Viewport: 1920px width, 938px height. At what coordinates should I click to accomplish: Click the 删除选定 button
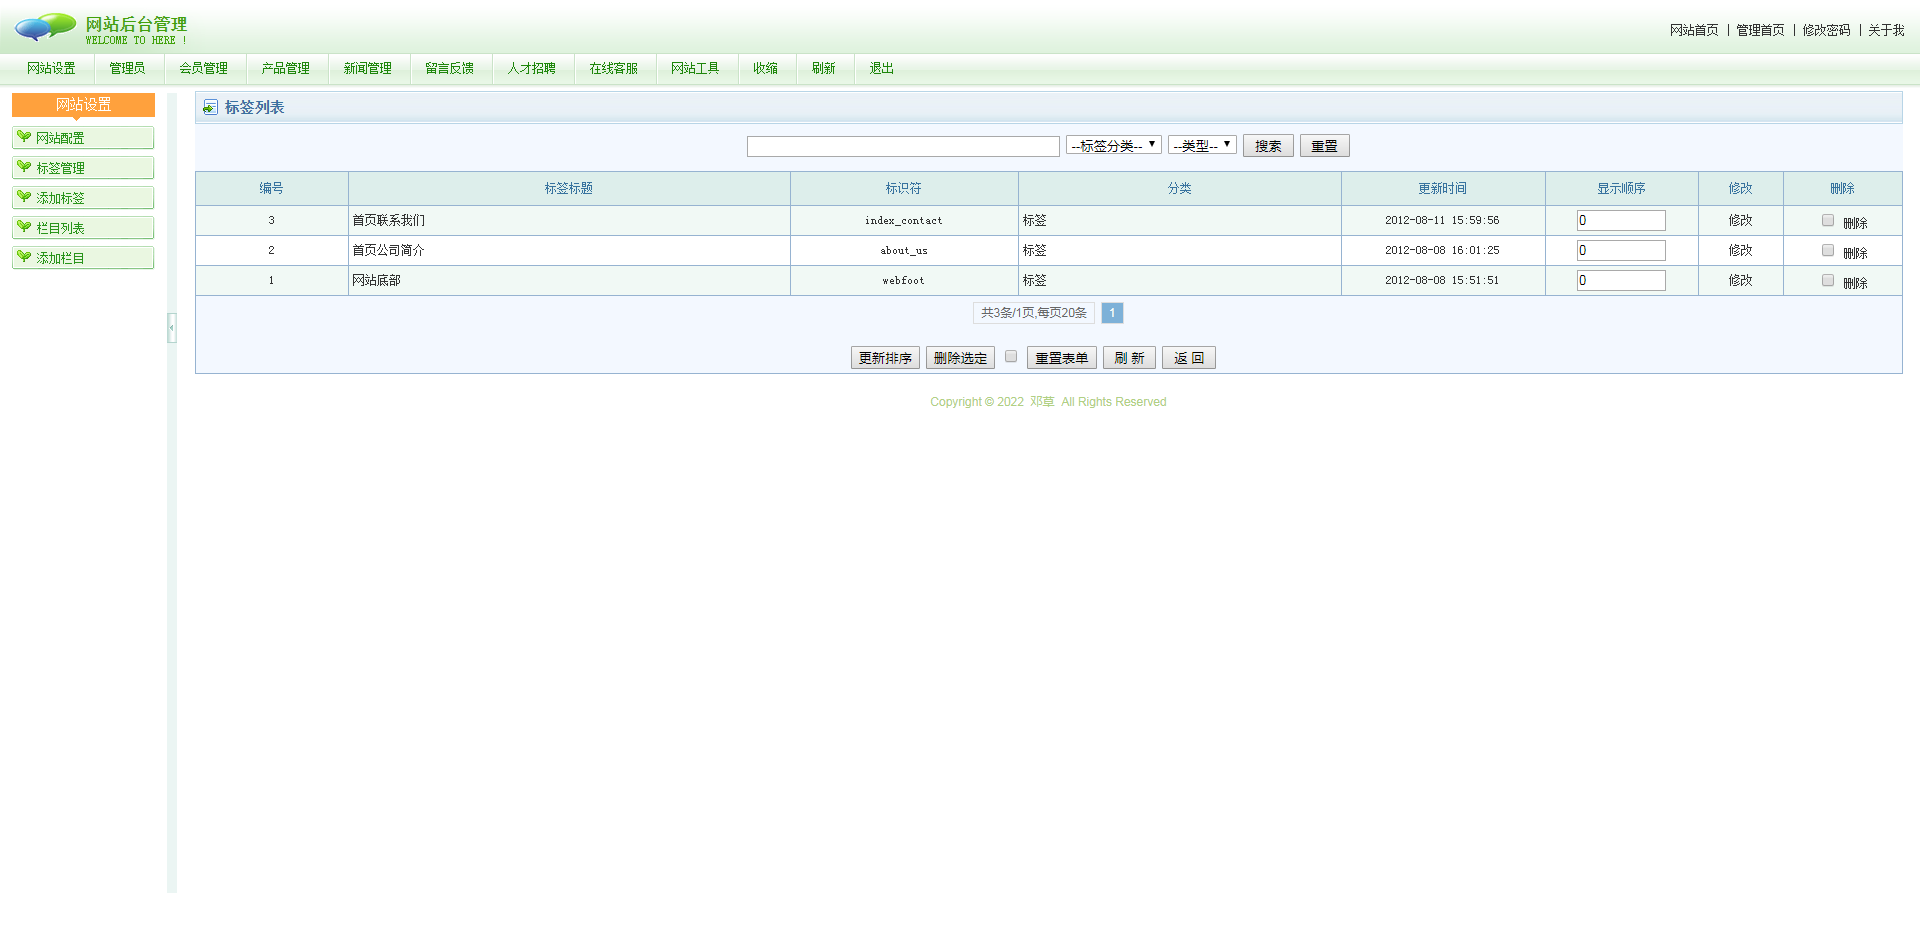[x=960, y=358]
